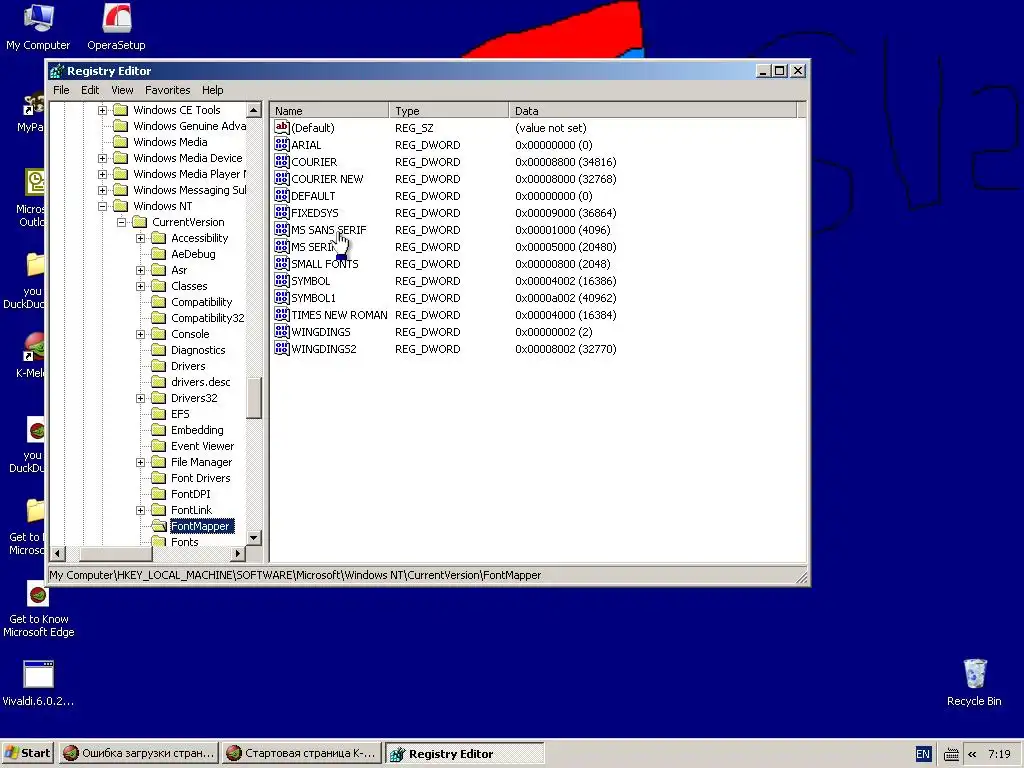1024x768 pixels.
Task: Expand the Windows Media Device key
Action: (103, 158)
